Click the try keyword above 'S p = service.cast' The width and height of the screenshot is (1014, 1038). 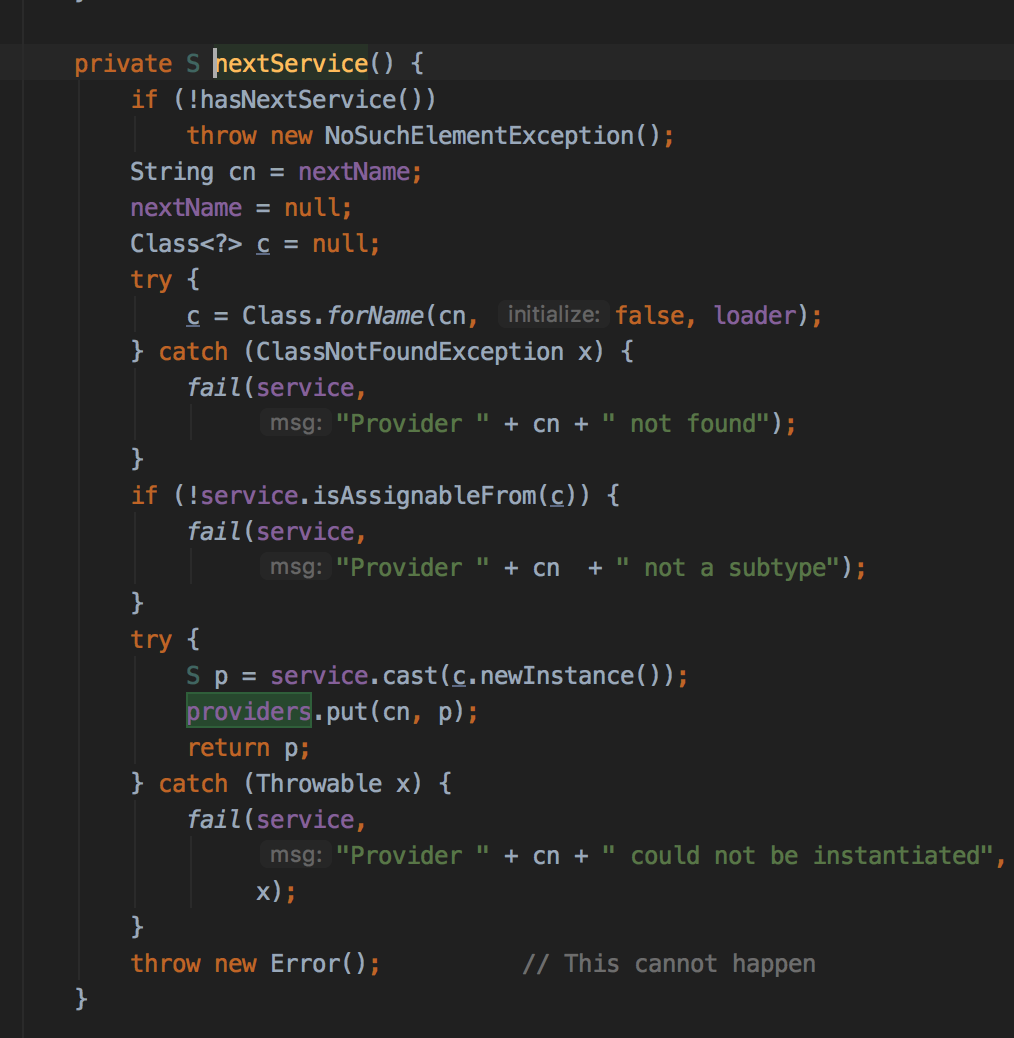pos(151,641)
